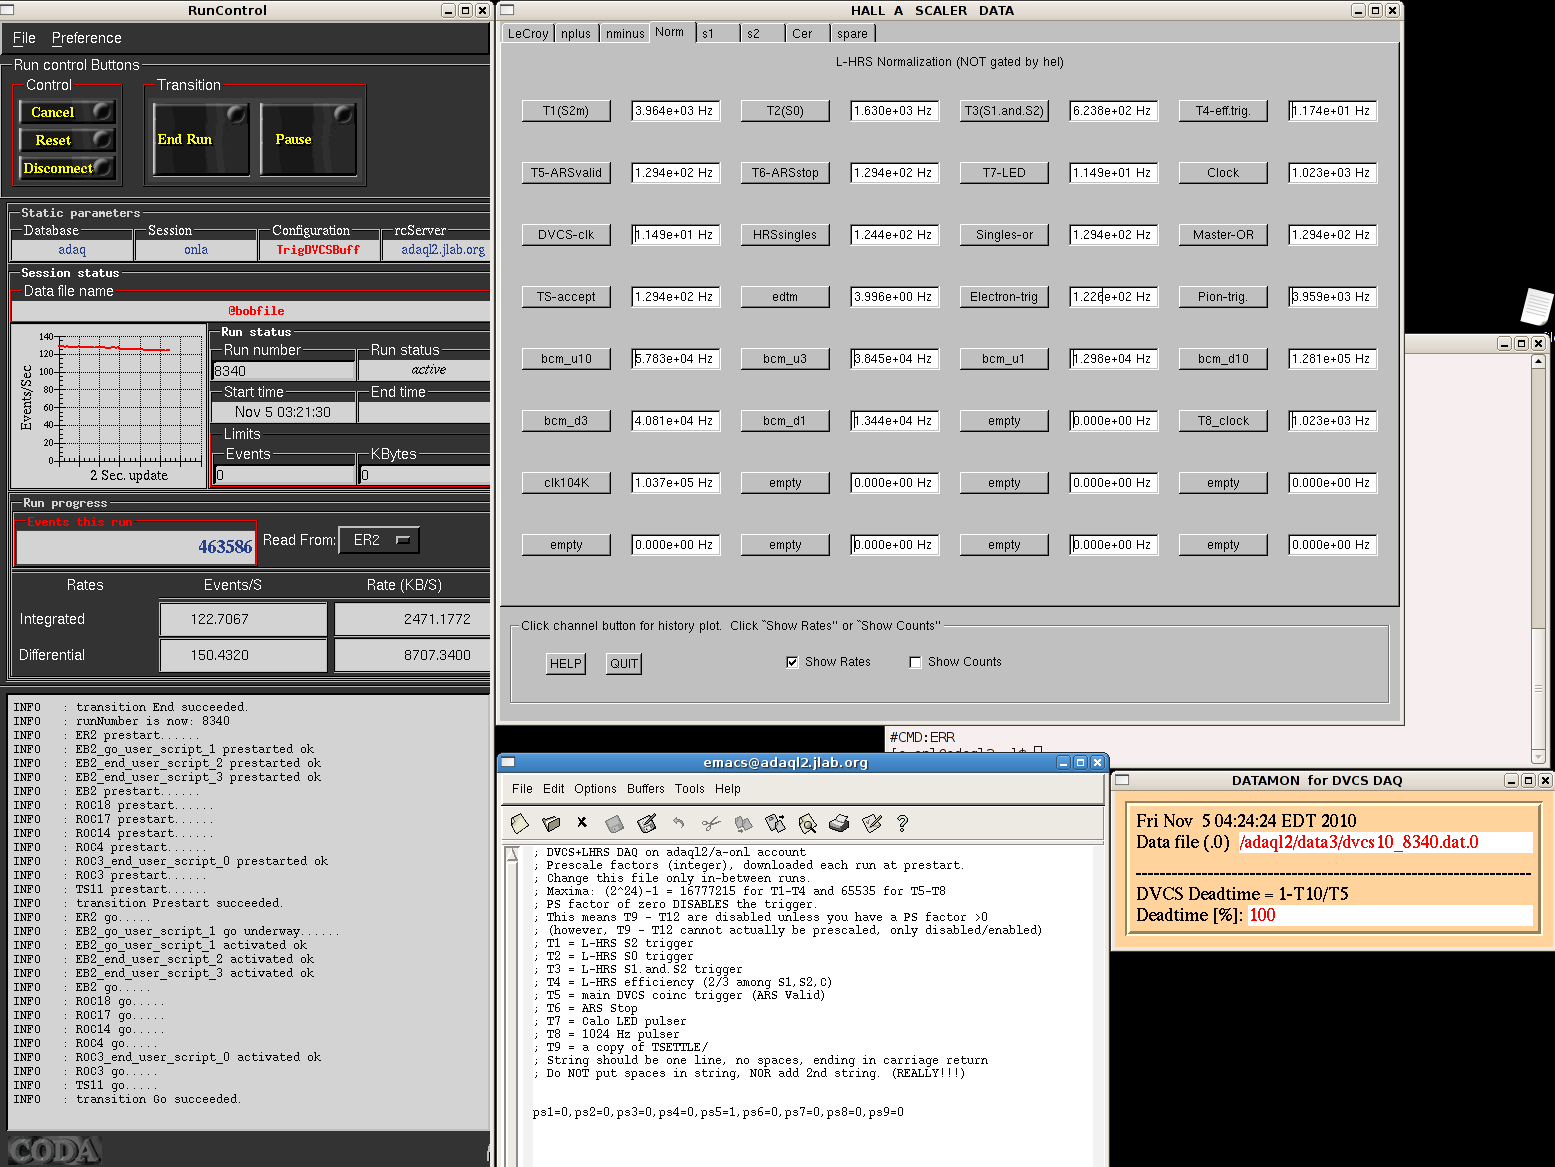
Task: Select the spare tab
Action: point(853,33)
